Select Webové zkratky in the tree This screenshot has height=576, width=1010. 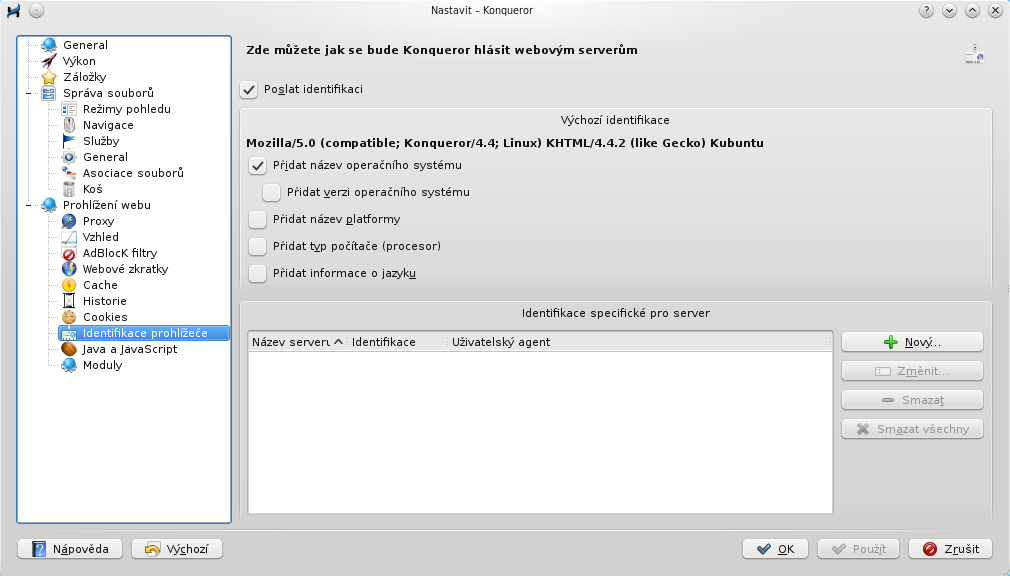tap(126, 269)
